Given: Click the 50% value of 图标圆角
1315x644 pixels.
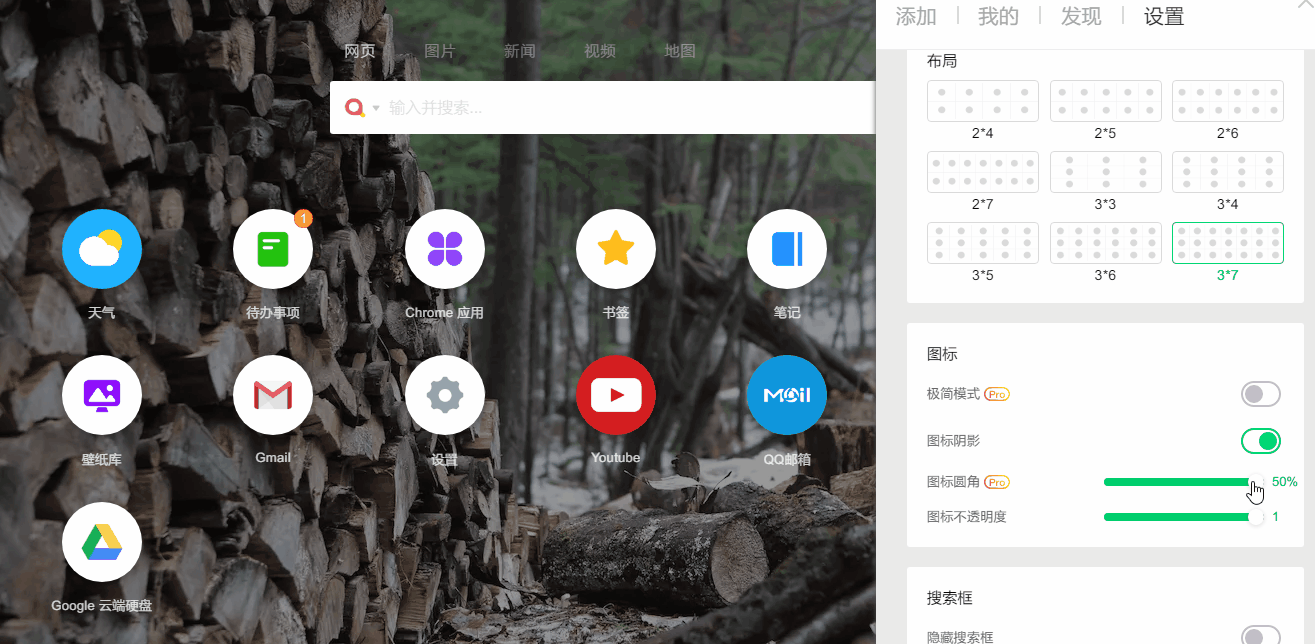Looking at the screenshot, I should (1285, 482).
